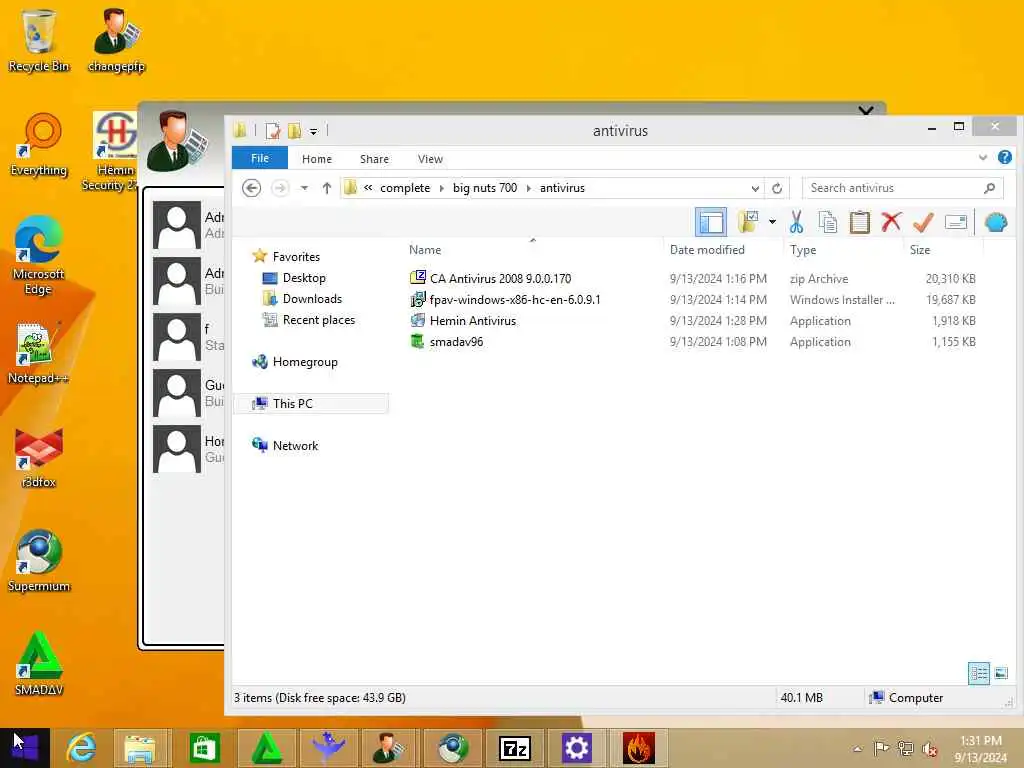Click the blue shell icon in toolbar
The height and width of the screenshot is (768, 1024).
click(x=996, y=223)
